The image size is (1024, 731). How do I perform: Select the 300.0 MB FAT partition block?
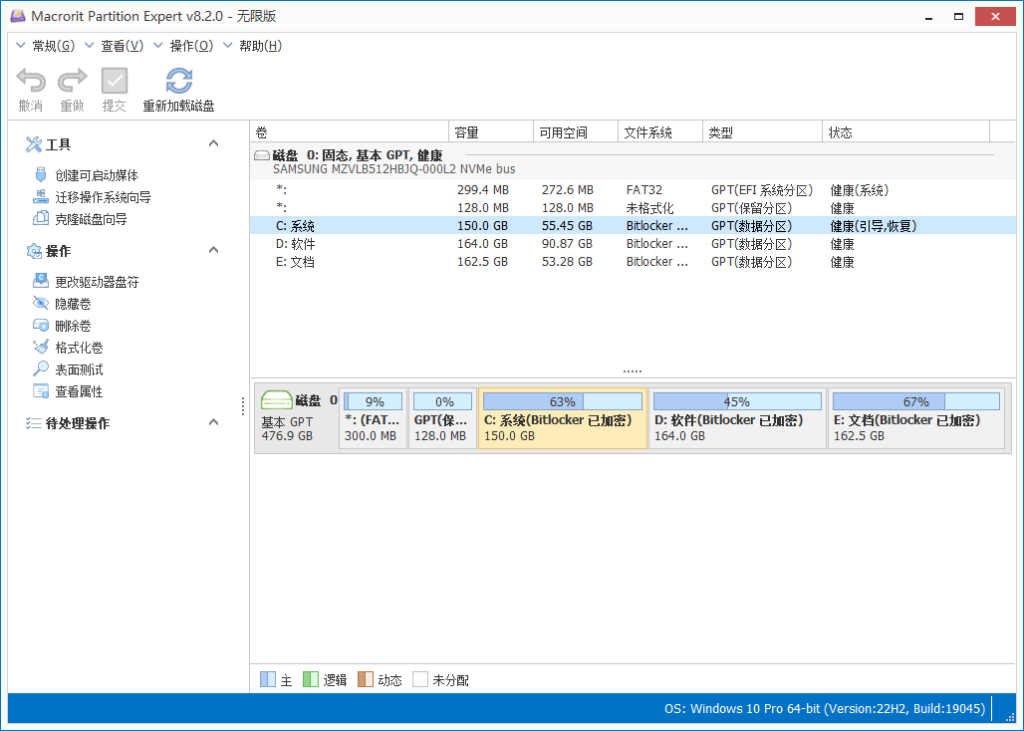coord(373,418)
